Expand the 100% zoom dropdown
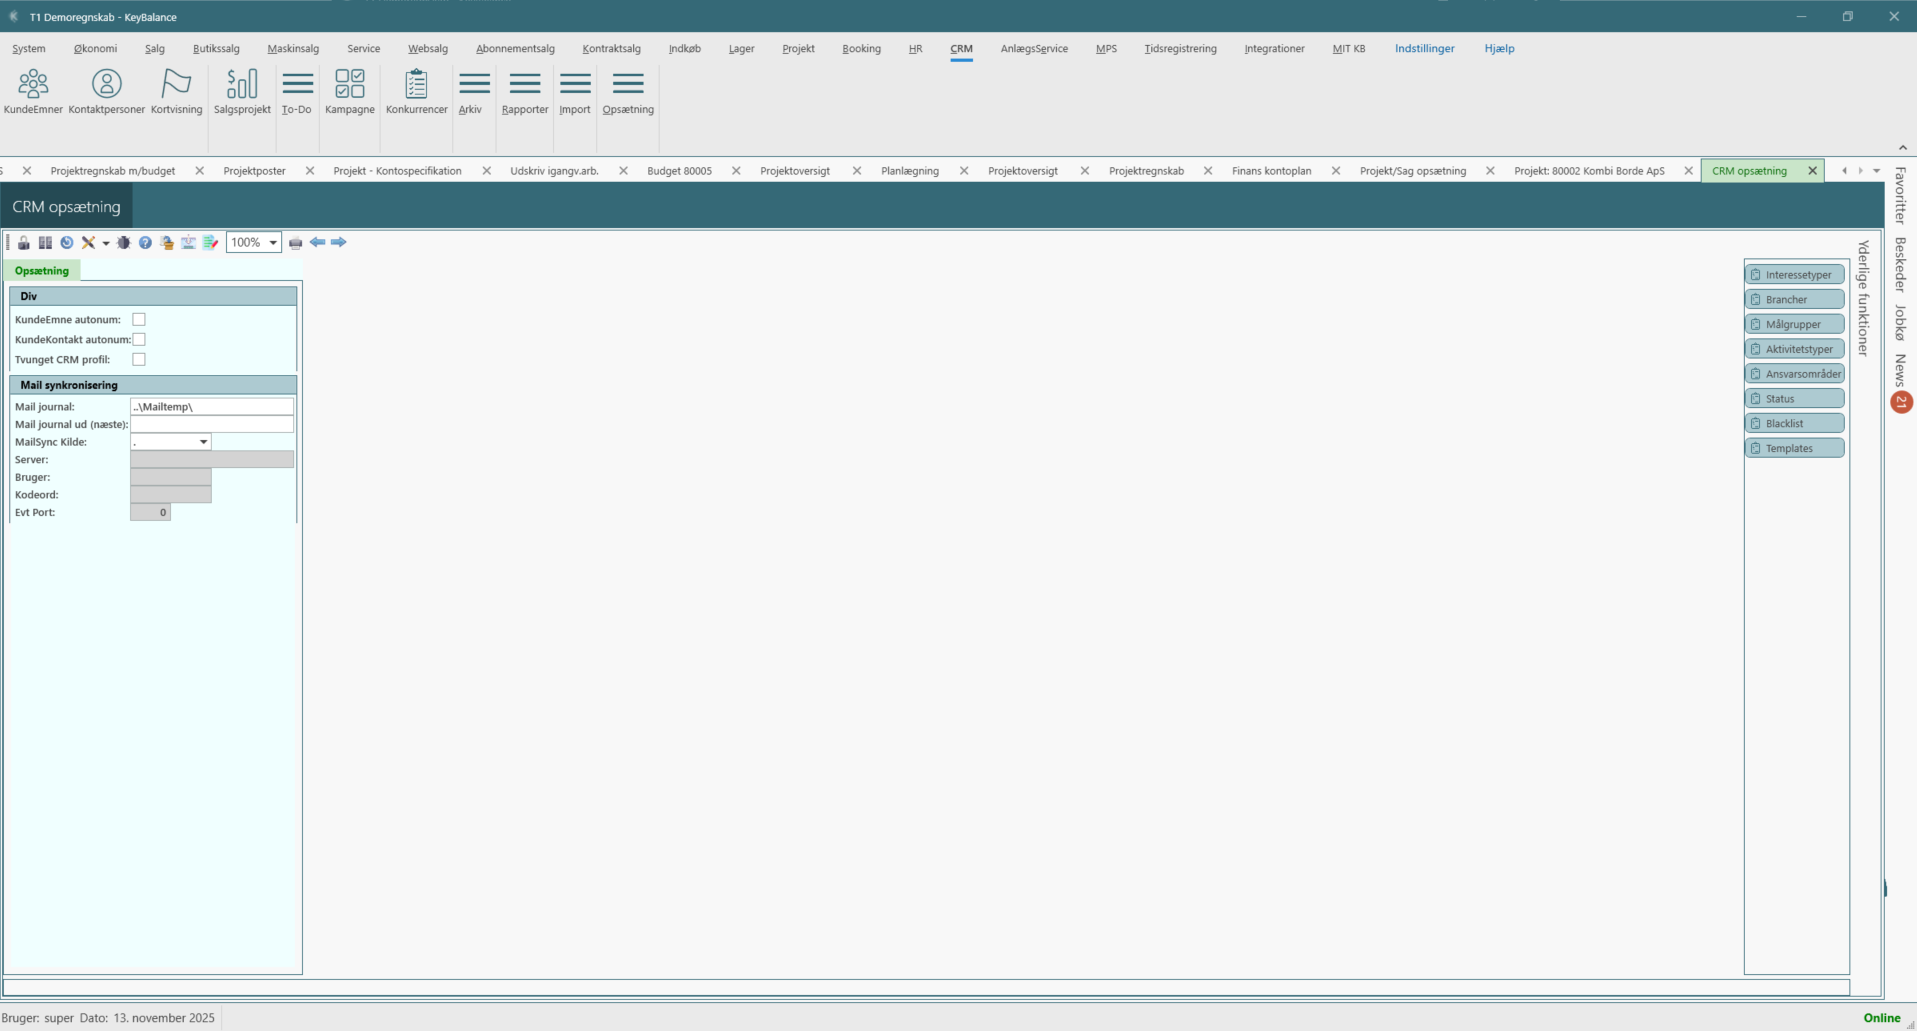This screenshot has width=1917, height=1031. [272, 243]
